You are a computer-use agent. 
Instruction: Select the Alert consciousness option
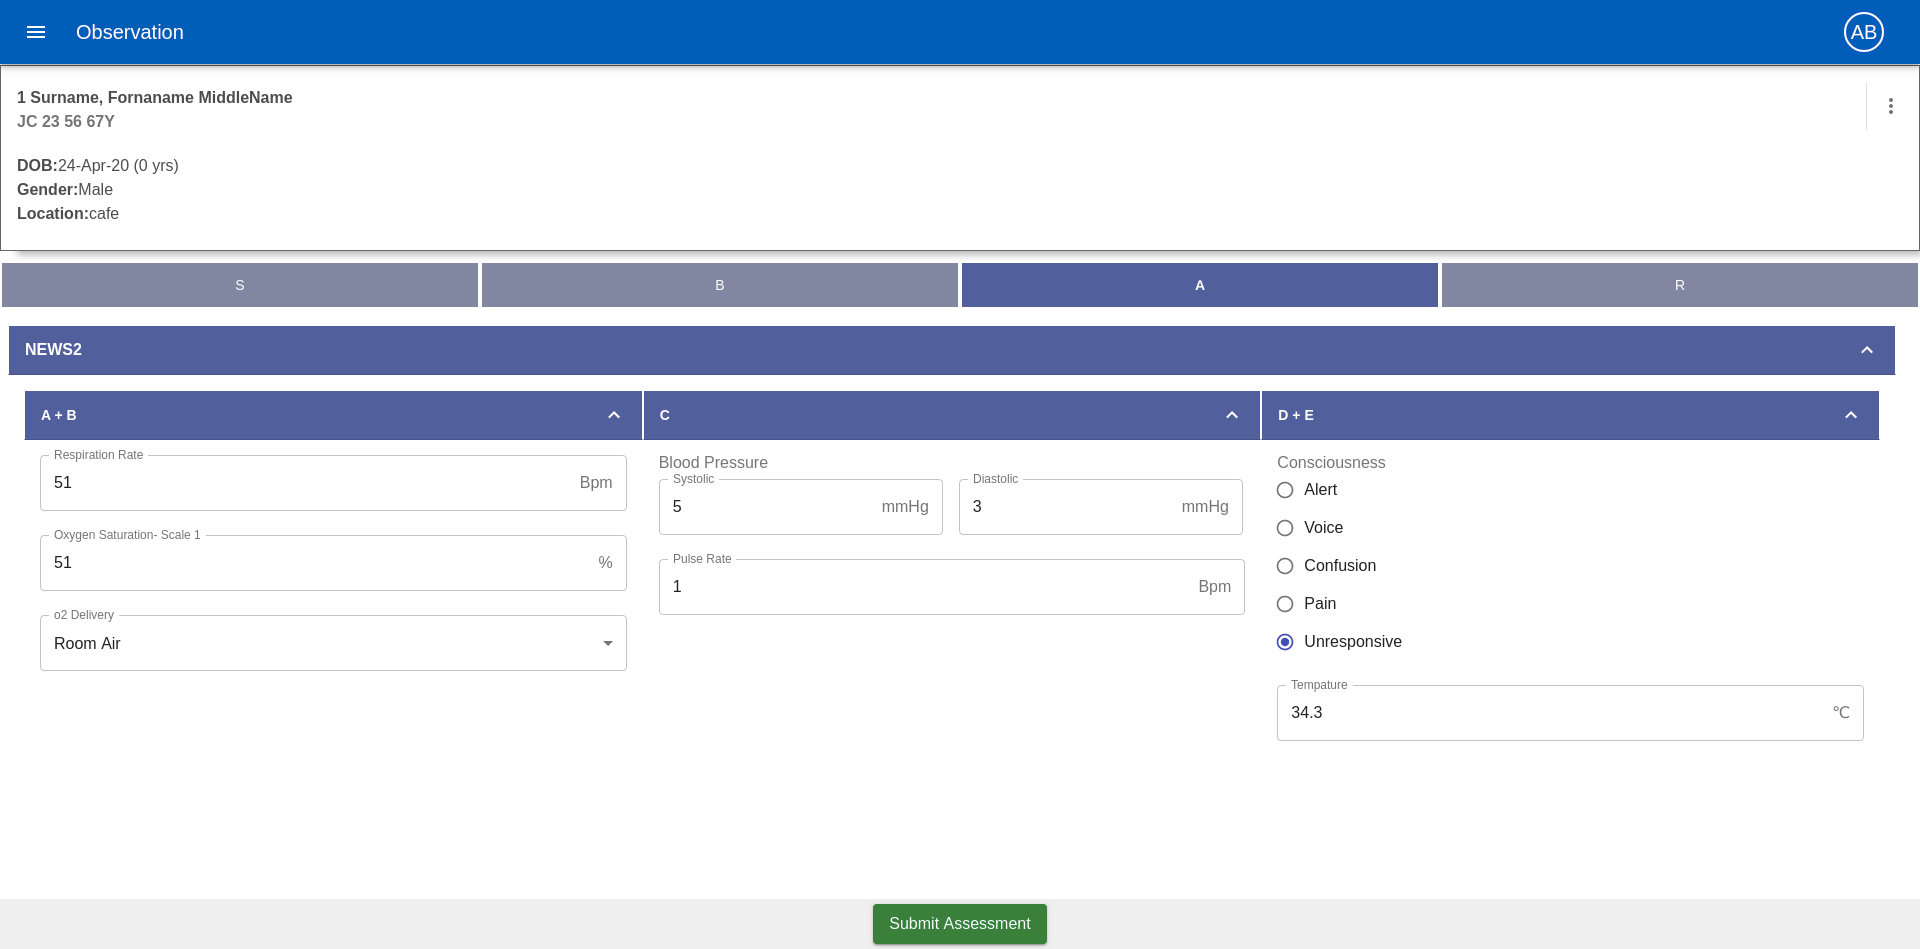tap(1285, 490)
